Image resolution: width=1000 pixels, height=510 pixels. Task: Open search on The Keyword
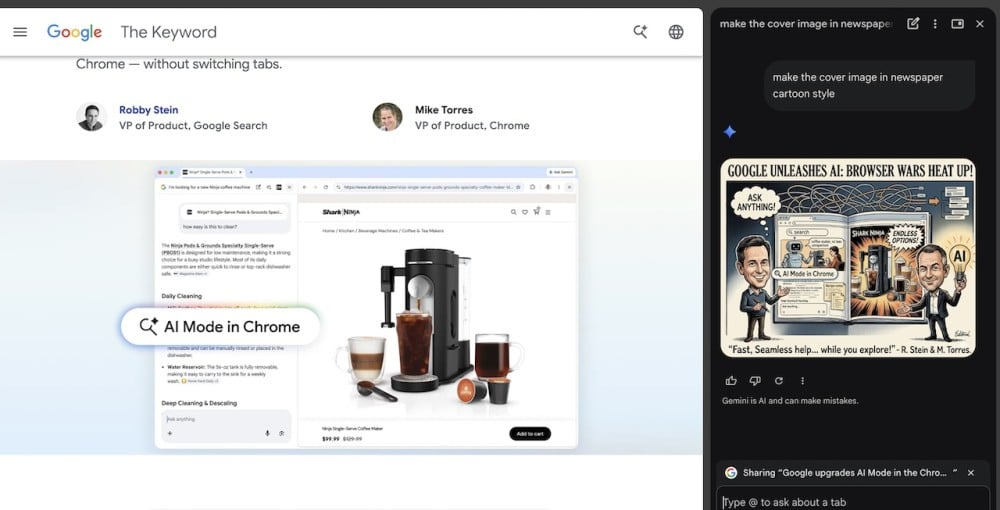click(641, 32)
